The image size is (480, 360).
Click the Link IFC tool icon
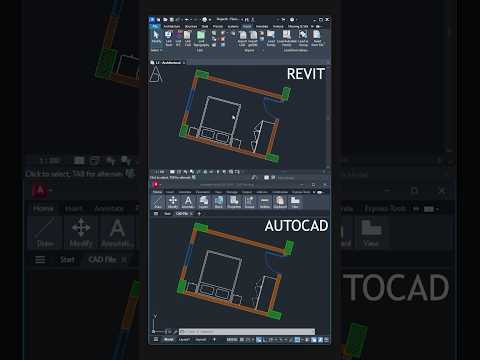click(178, 38)
